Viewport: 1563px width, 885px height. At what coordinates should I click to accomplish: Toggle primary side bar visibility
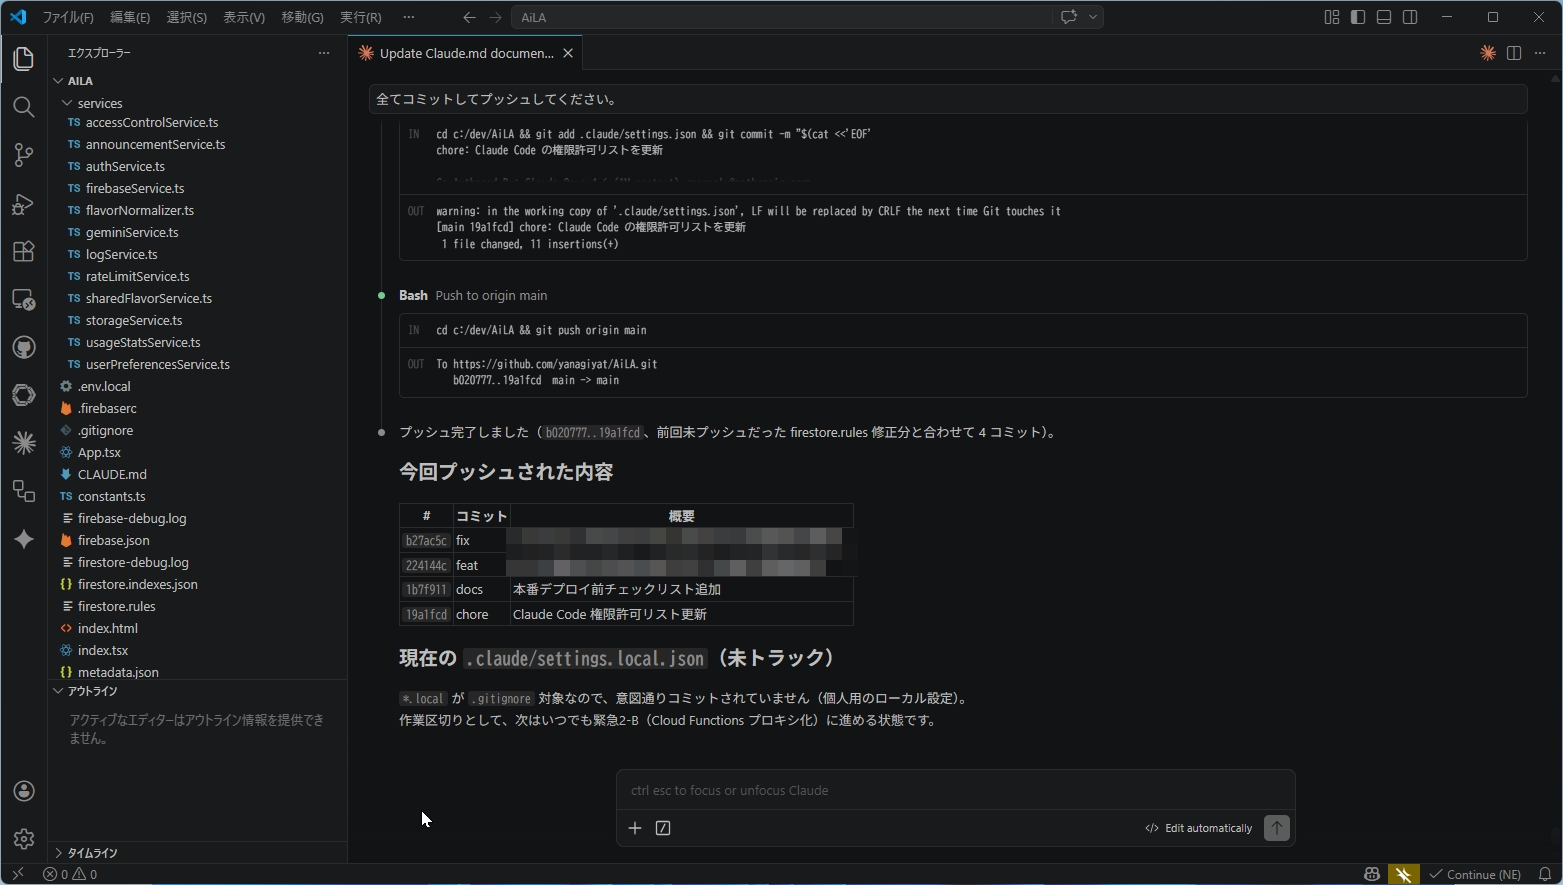click(1358, 17)
